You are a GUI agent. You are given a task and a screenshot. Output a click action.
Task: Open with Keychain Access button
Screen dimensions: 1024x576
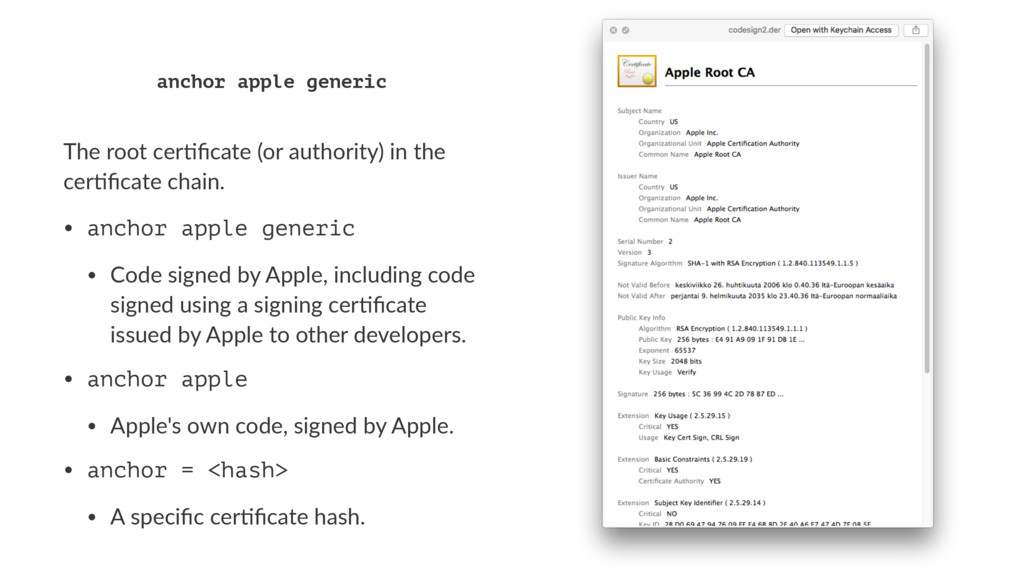pyautogui.click(x=840, y=30)
